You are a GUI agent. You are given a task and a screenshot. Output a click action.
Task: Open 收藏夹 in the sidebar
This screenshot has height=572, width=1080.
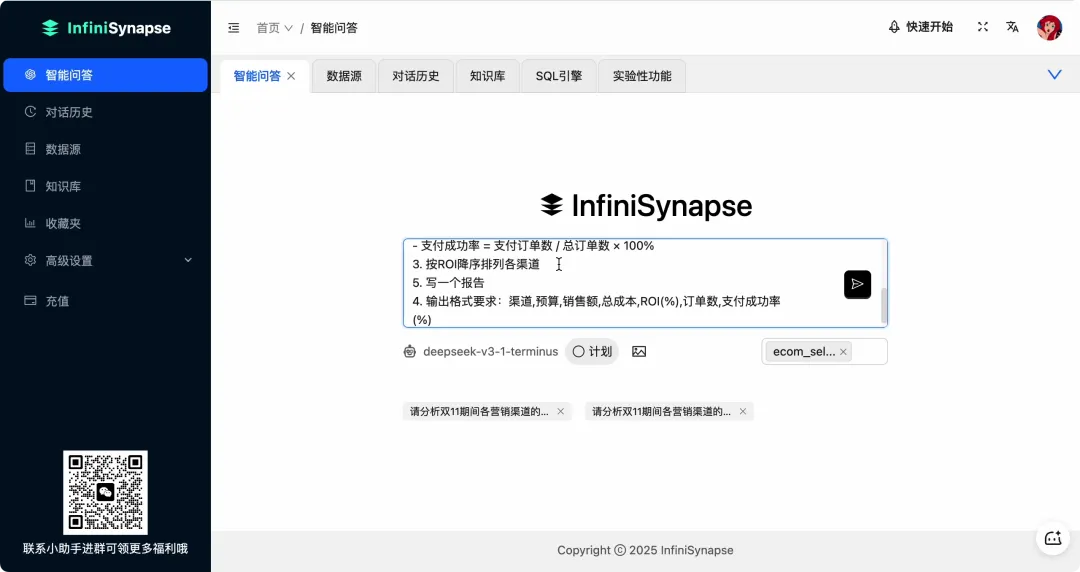[x=105, y=224]
